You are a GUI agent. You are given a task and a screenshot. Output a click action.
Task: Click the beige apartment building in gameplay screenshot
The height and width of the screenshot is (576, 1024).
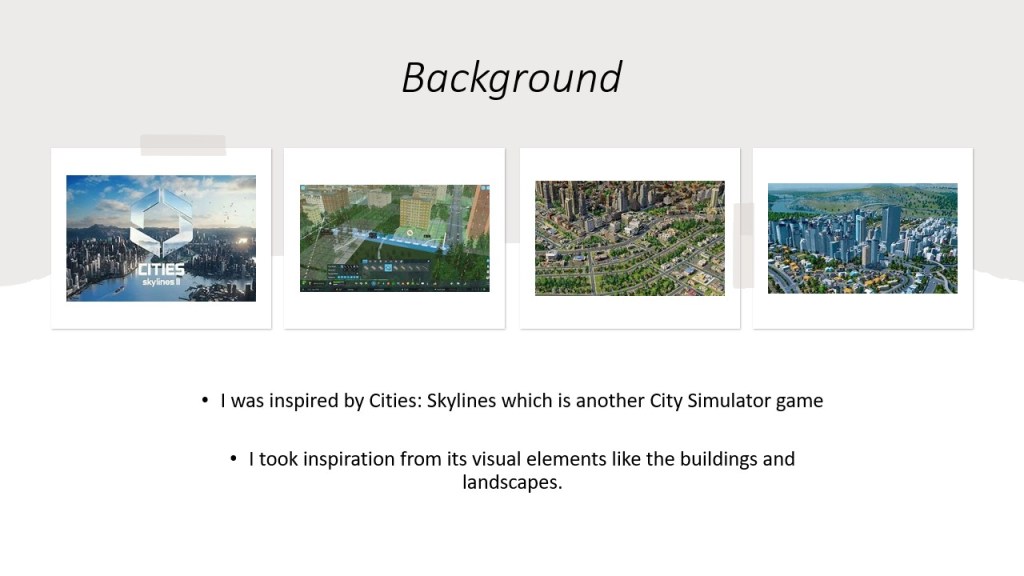(415, 212)
